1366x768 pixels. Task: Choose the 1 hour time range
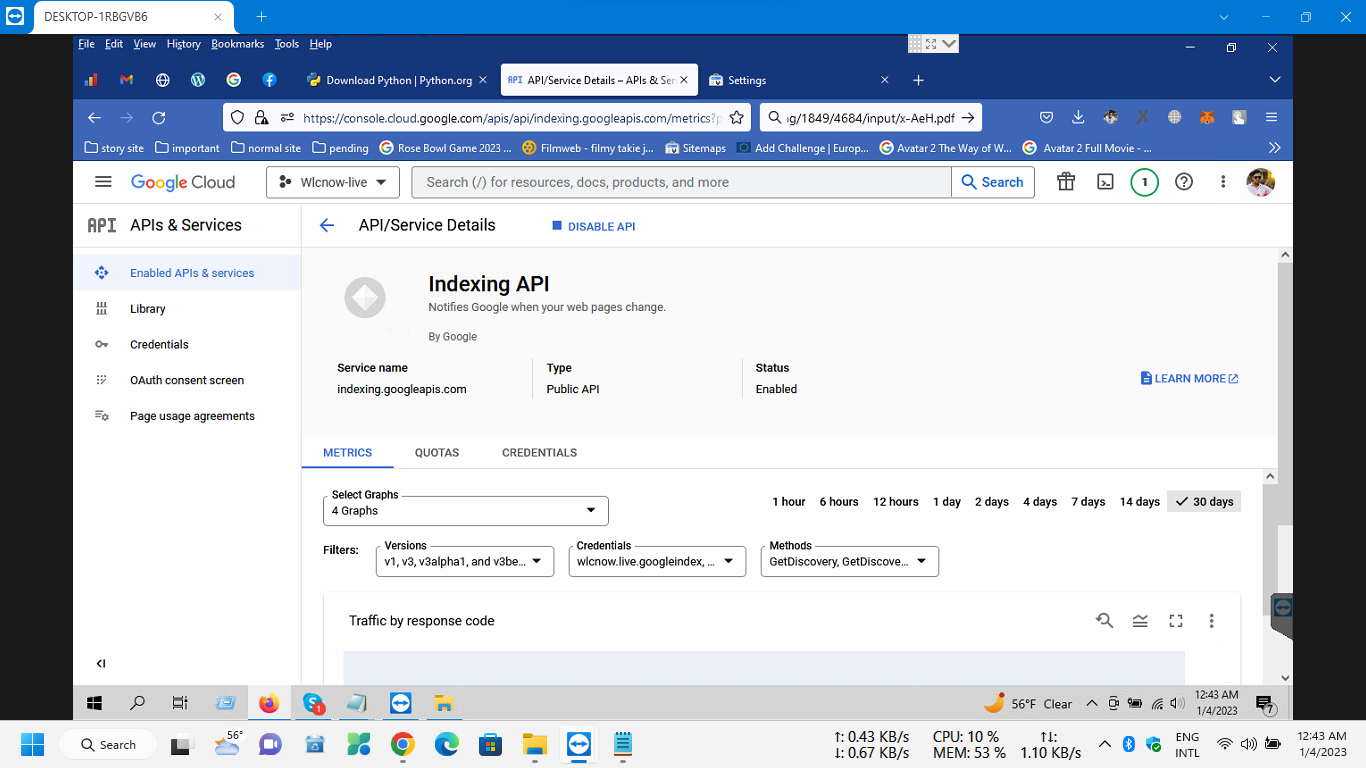click(x=788, y=502)
